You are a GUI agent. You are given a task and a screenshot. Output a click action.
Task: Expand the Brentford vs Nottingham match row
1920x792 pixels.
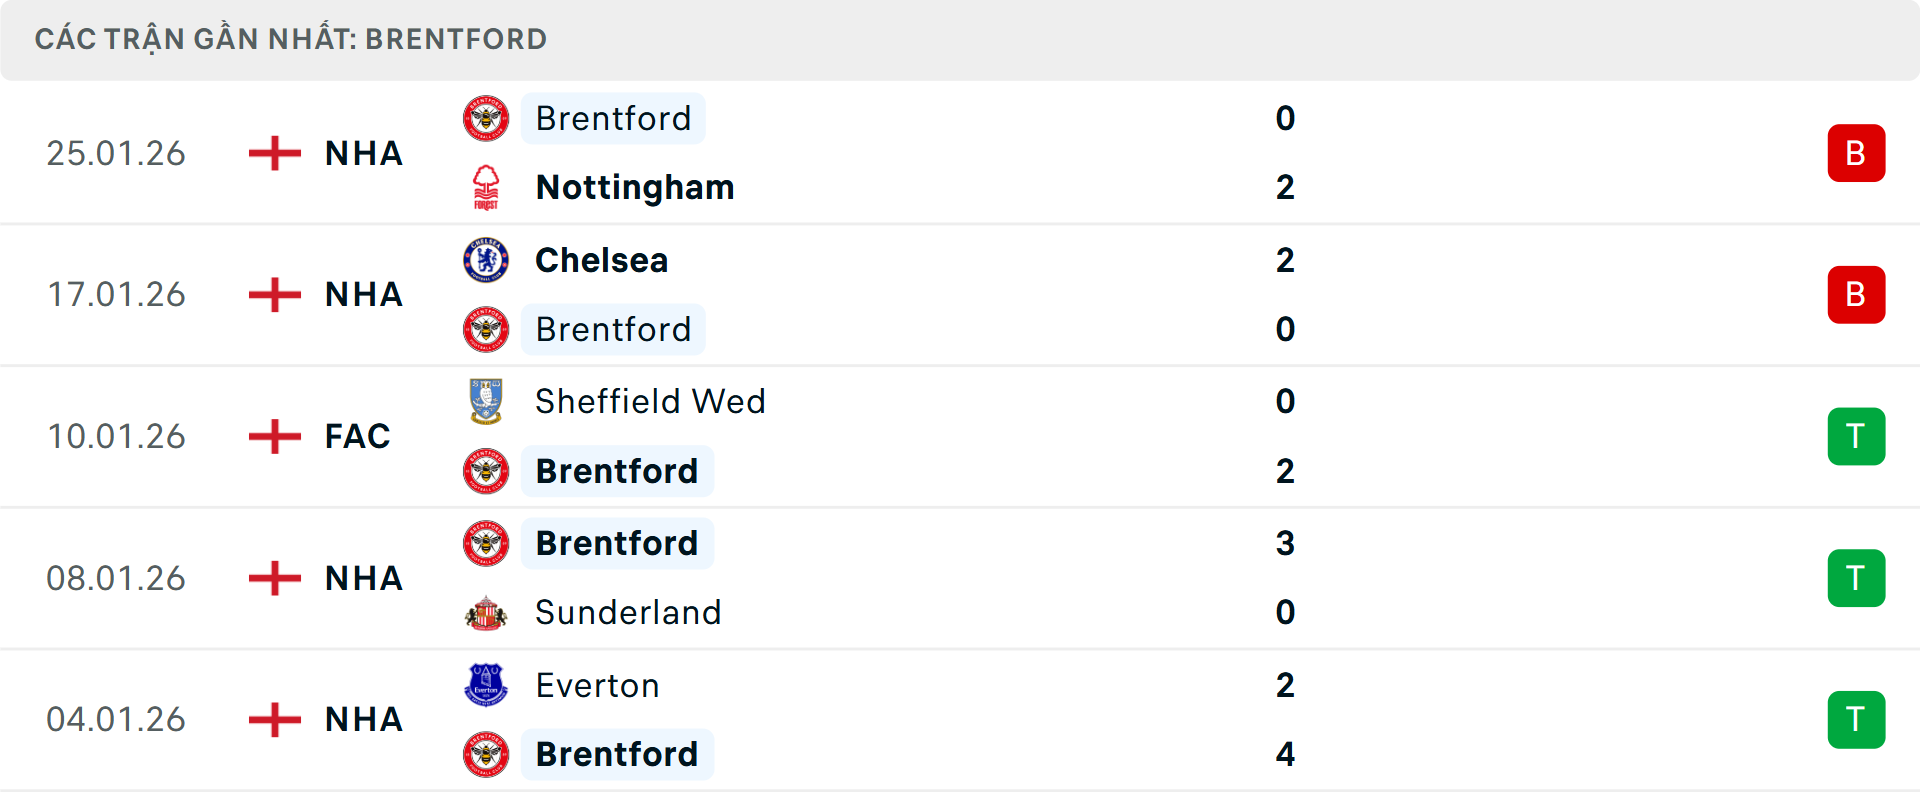[960, 153]
